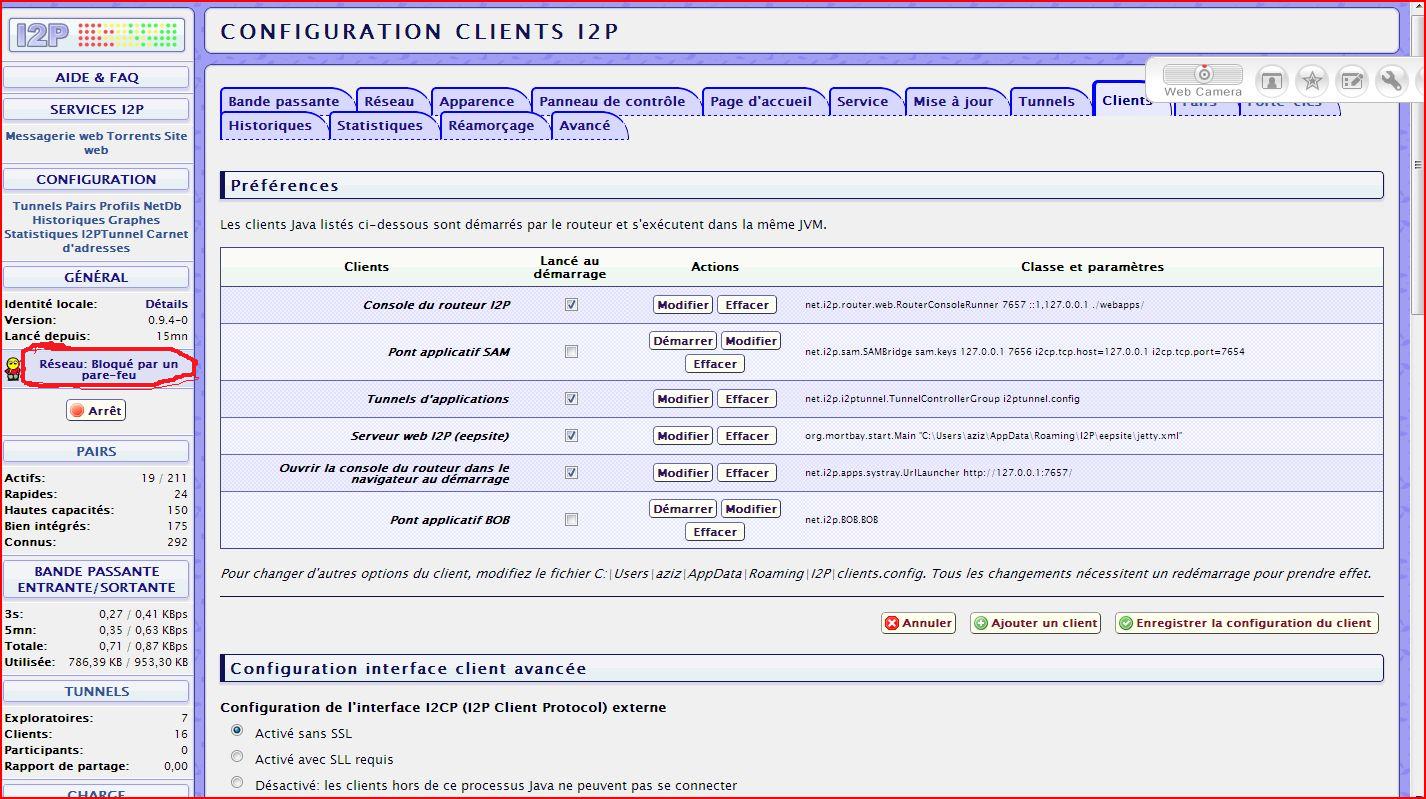Image resolution: width=1426 pixels, height=799 pixels.
Task: Open the Avancé tab
Action: click(585, 125)
